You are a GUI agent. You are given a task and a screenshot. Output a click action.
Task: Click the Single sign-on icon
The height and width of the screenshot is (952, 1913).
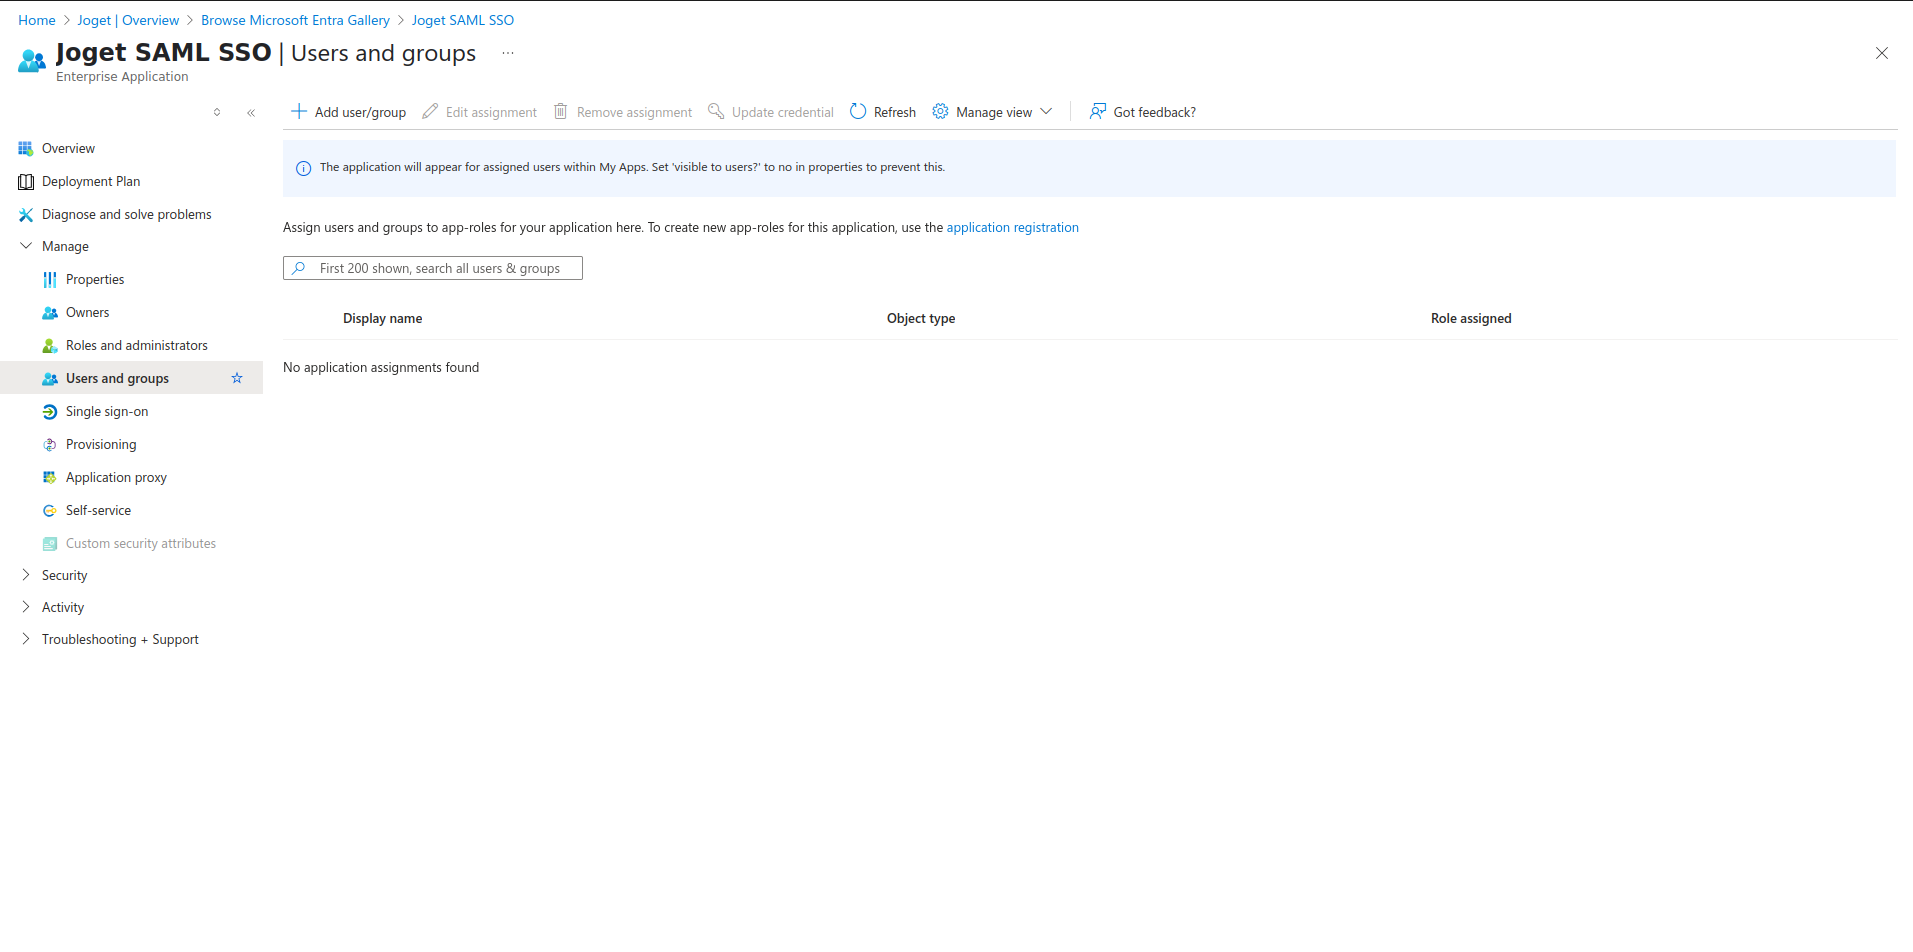click(50, 411)
